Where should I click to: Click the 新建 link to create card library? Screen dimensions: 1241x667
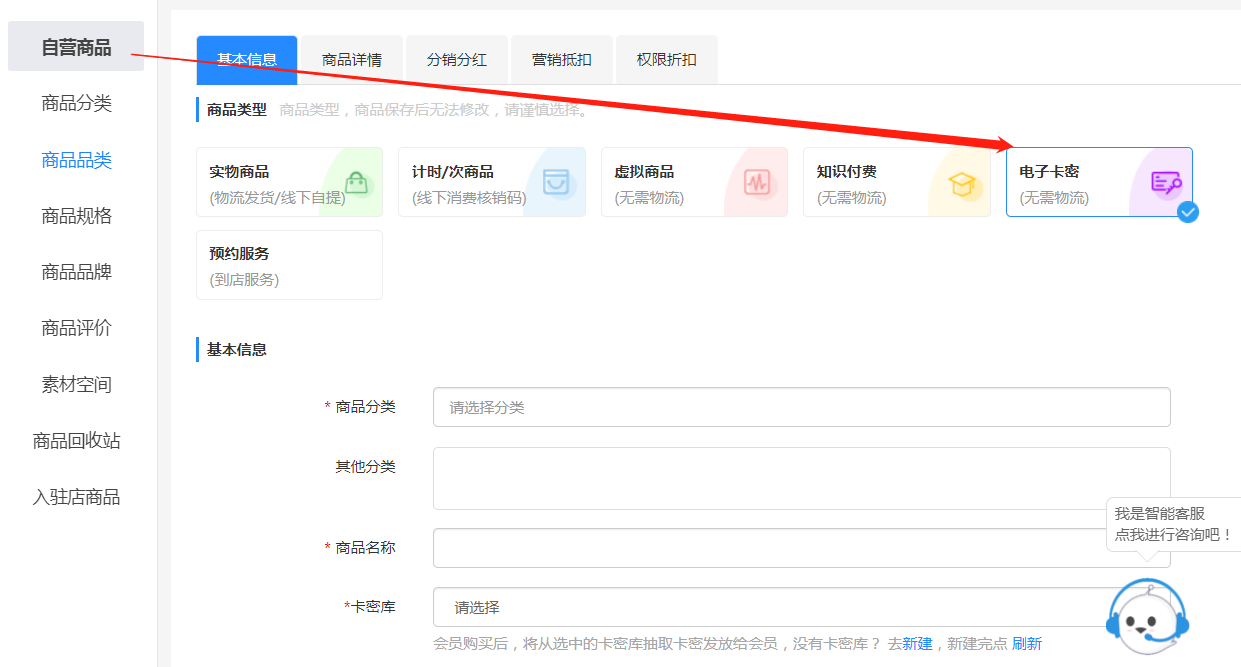click(916, 643)
